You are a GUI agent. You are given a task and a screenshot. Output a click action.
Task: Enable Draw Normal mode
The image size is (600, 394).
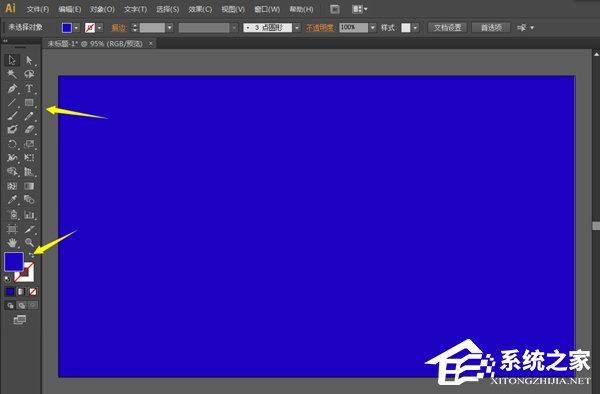click(10, 305)
